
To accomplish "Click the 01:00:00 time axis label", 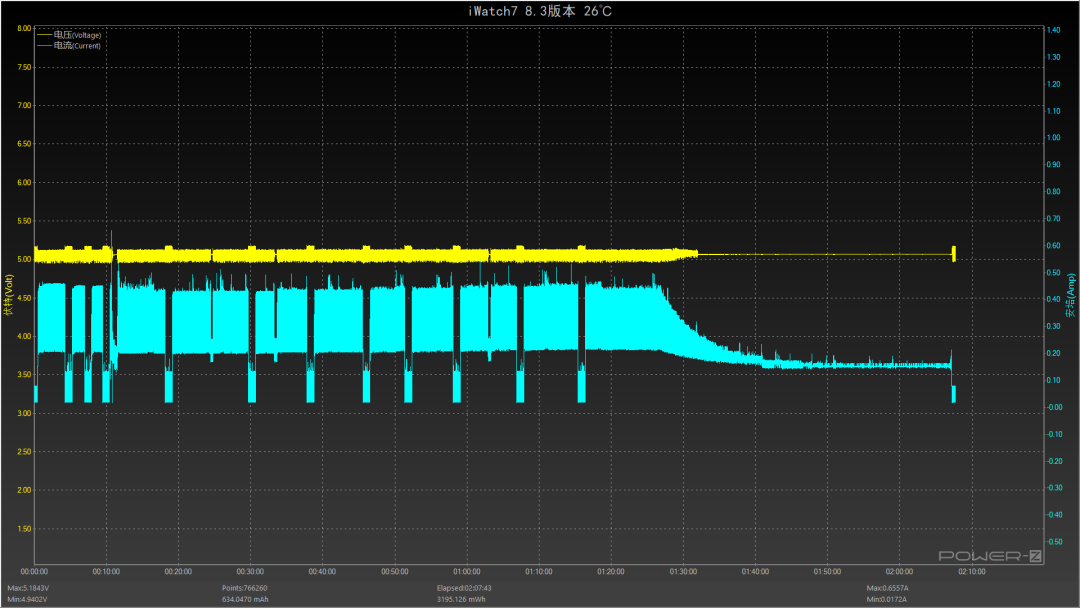I will 467,572.
